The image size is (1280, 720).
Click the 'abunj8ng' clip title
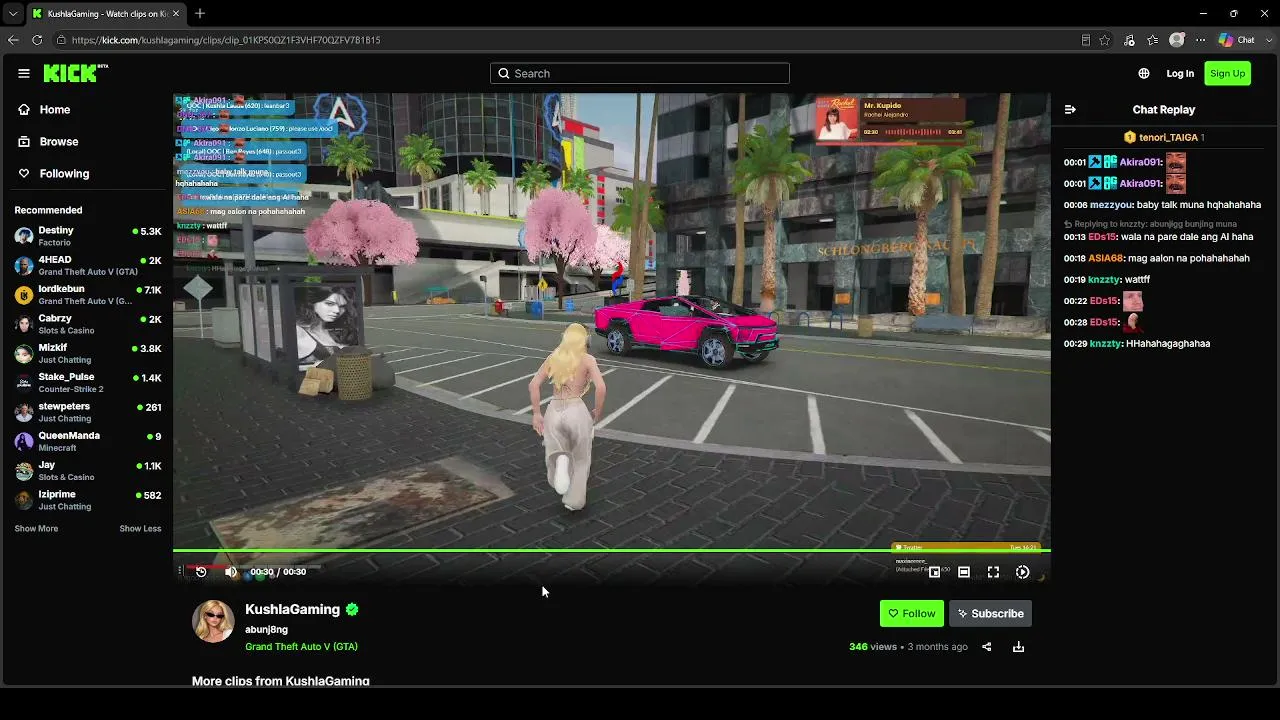[x=266, y=630]
